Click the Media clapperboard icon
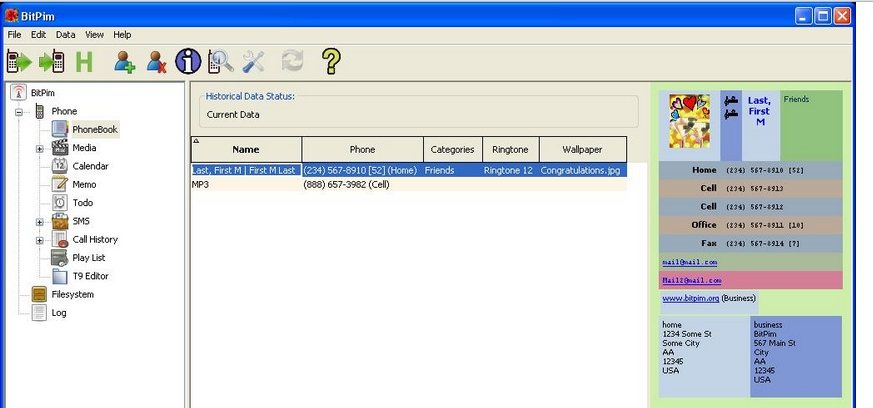Viewport: 873px width, 408px height. 60,148
